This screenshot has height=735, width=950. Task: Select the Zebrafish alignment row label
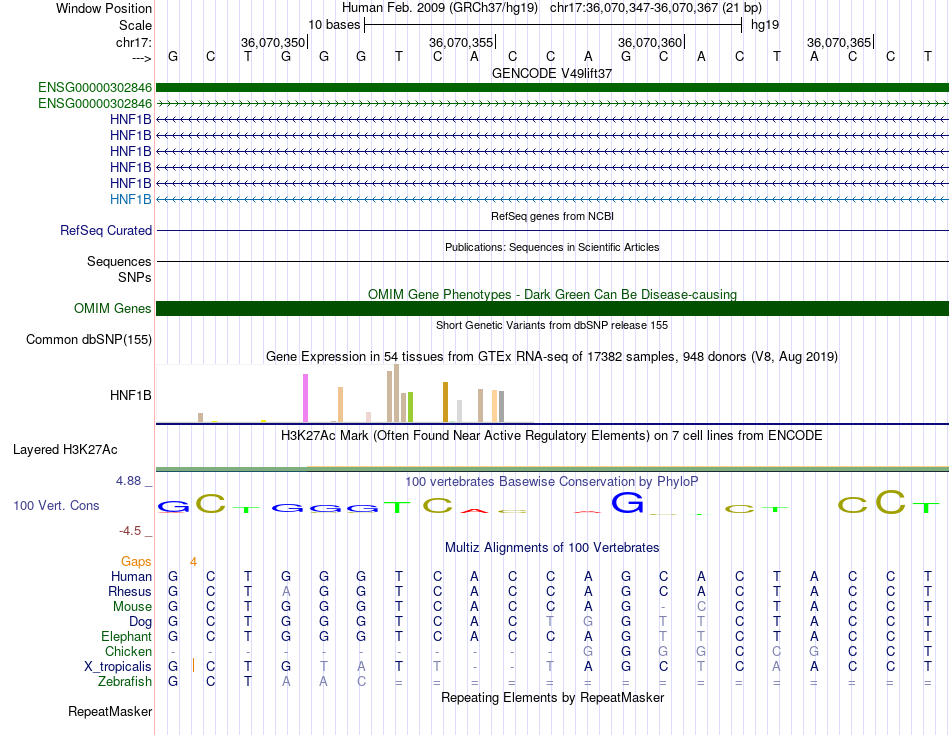click(x=125, y=682)
